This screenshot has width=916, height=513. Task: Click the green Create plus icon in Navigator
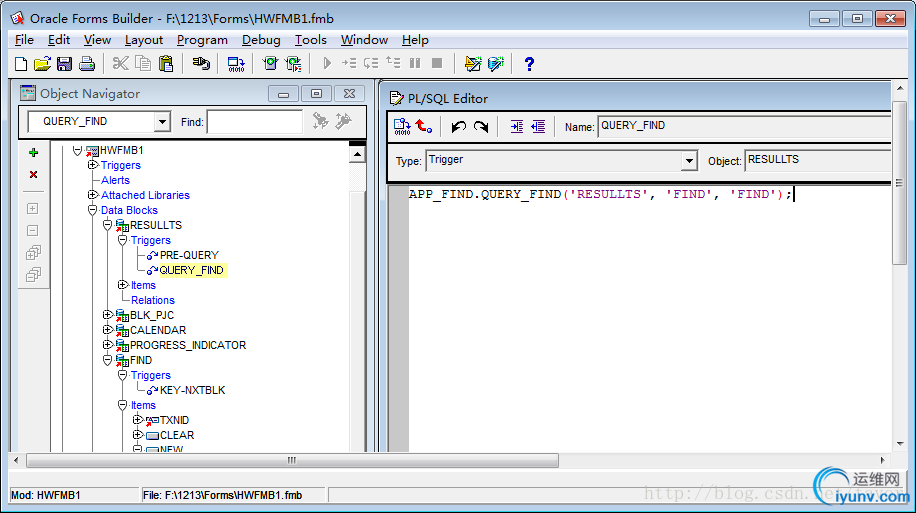(x=33, y=152)
